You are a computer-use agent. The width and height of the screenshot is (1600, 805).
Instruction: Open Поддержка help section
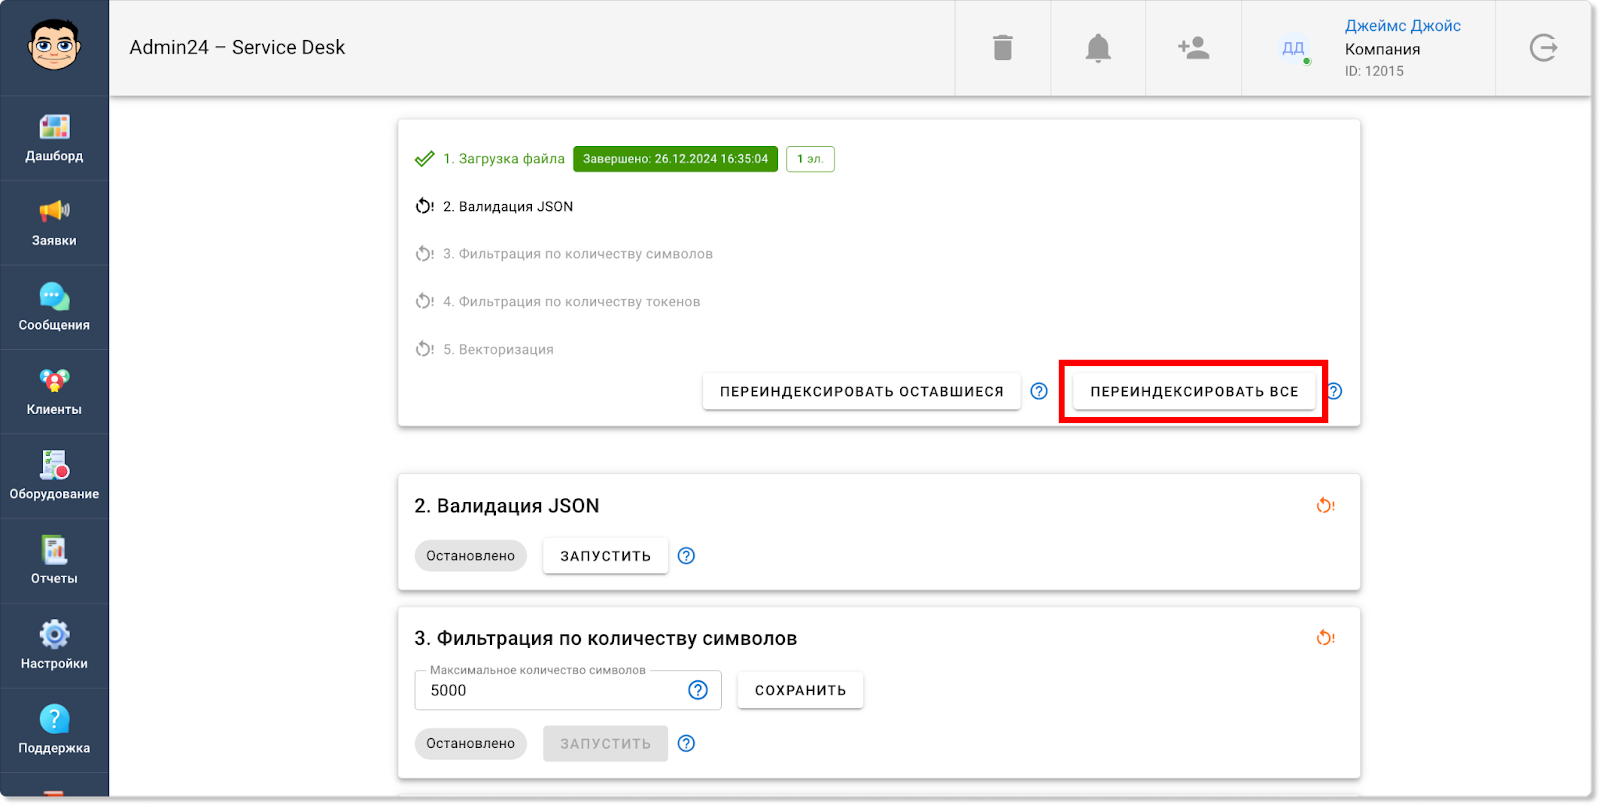click(x=54, y=730)
